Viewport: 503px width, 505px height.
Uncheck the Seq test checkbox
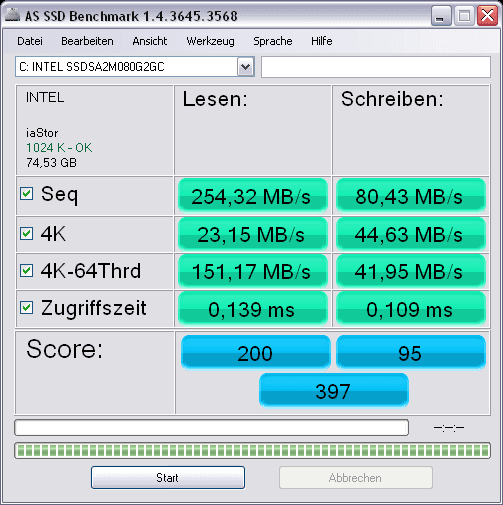pyautogui.click(x=26, y=193)
